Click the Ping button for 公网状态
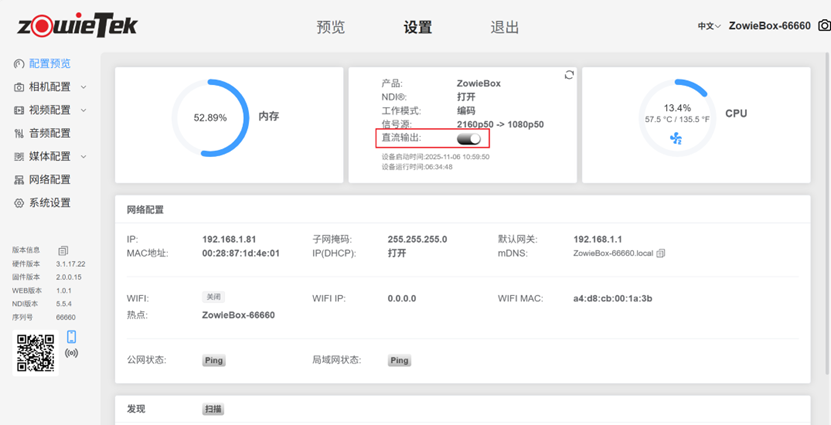The height and width of the screenshot is (425, 831). 214,360
